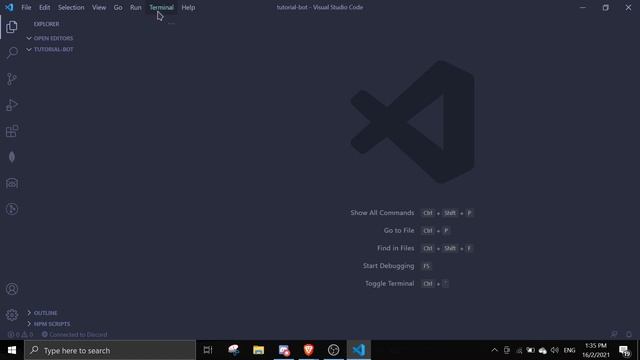Click the Start Debugging hint
Screen dimensions: 640x360
(388, 266)
